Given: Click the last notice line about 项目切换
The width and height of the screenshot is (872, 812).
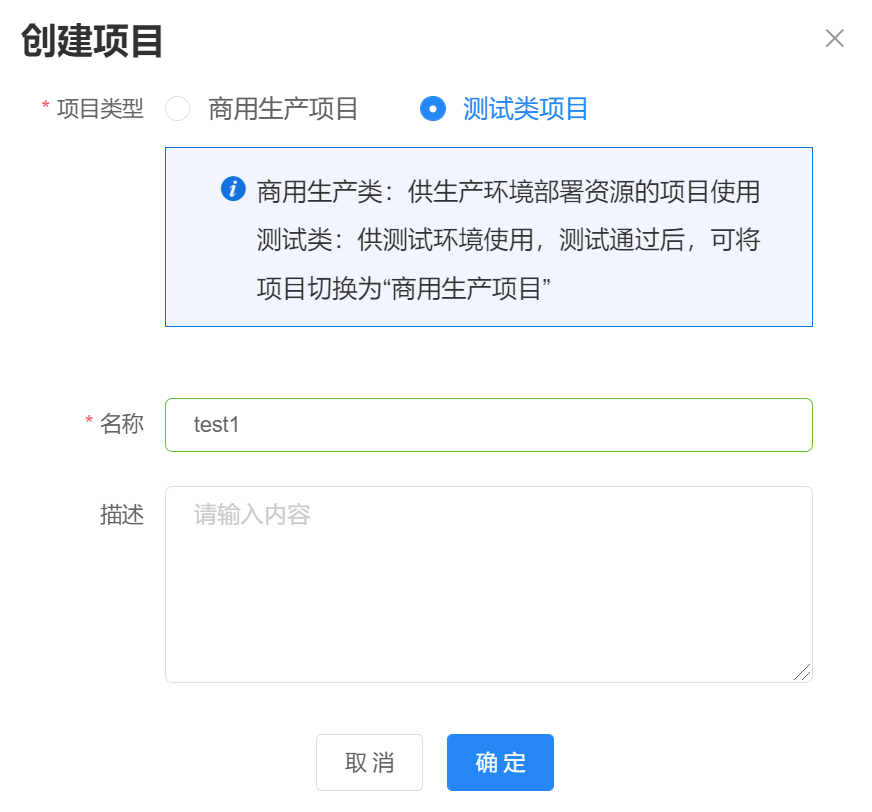Looking at the screenshot, I should click(x=405, y=289).
